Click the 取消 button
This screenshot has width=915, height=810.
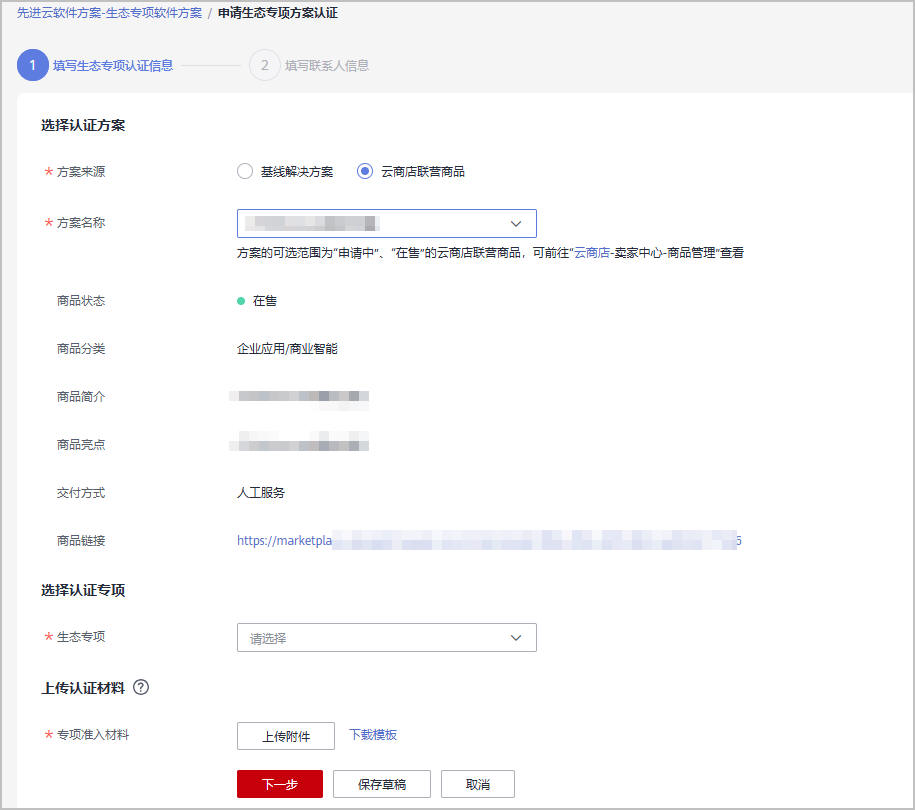[x=478, y=784]
